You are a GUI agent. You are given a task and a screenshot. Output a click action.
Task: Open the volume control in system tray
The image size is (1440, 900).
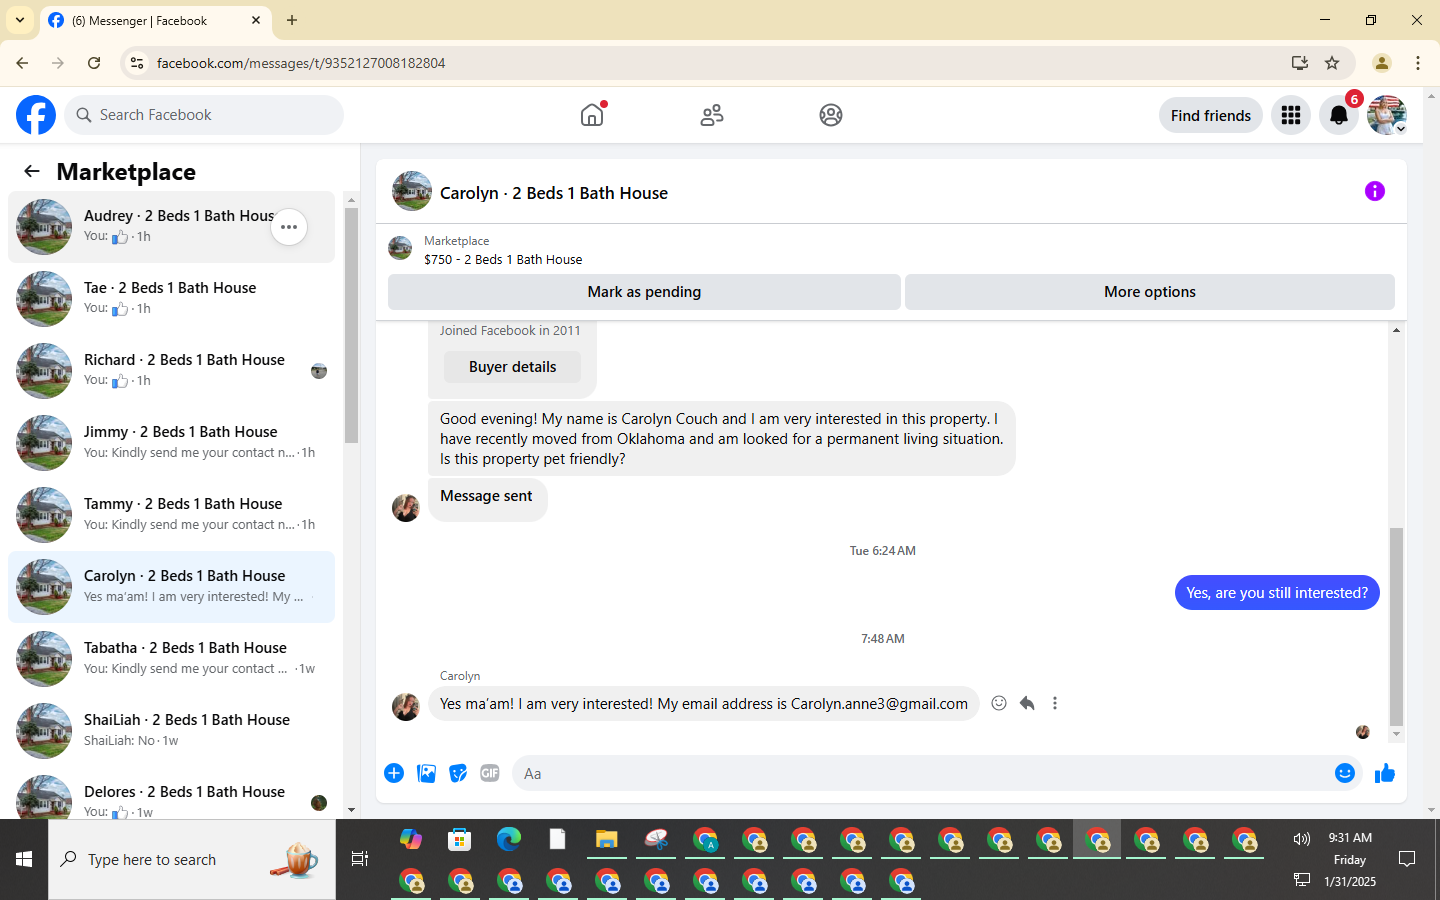tap(1301, 839)
